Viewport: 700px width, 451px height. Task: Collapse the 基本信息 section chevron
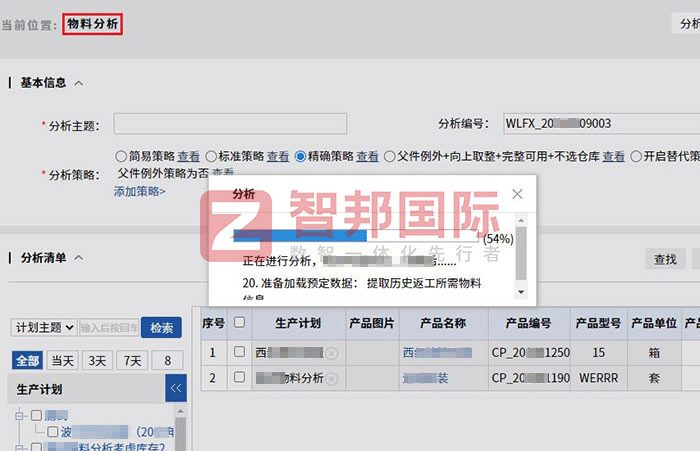[79, 83]
